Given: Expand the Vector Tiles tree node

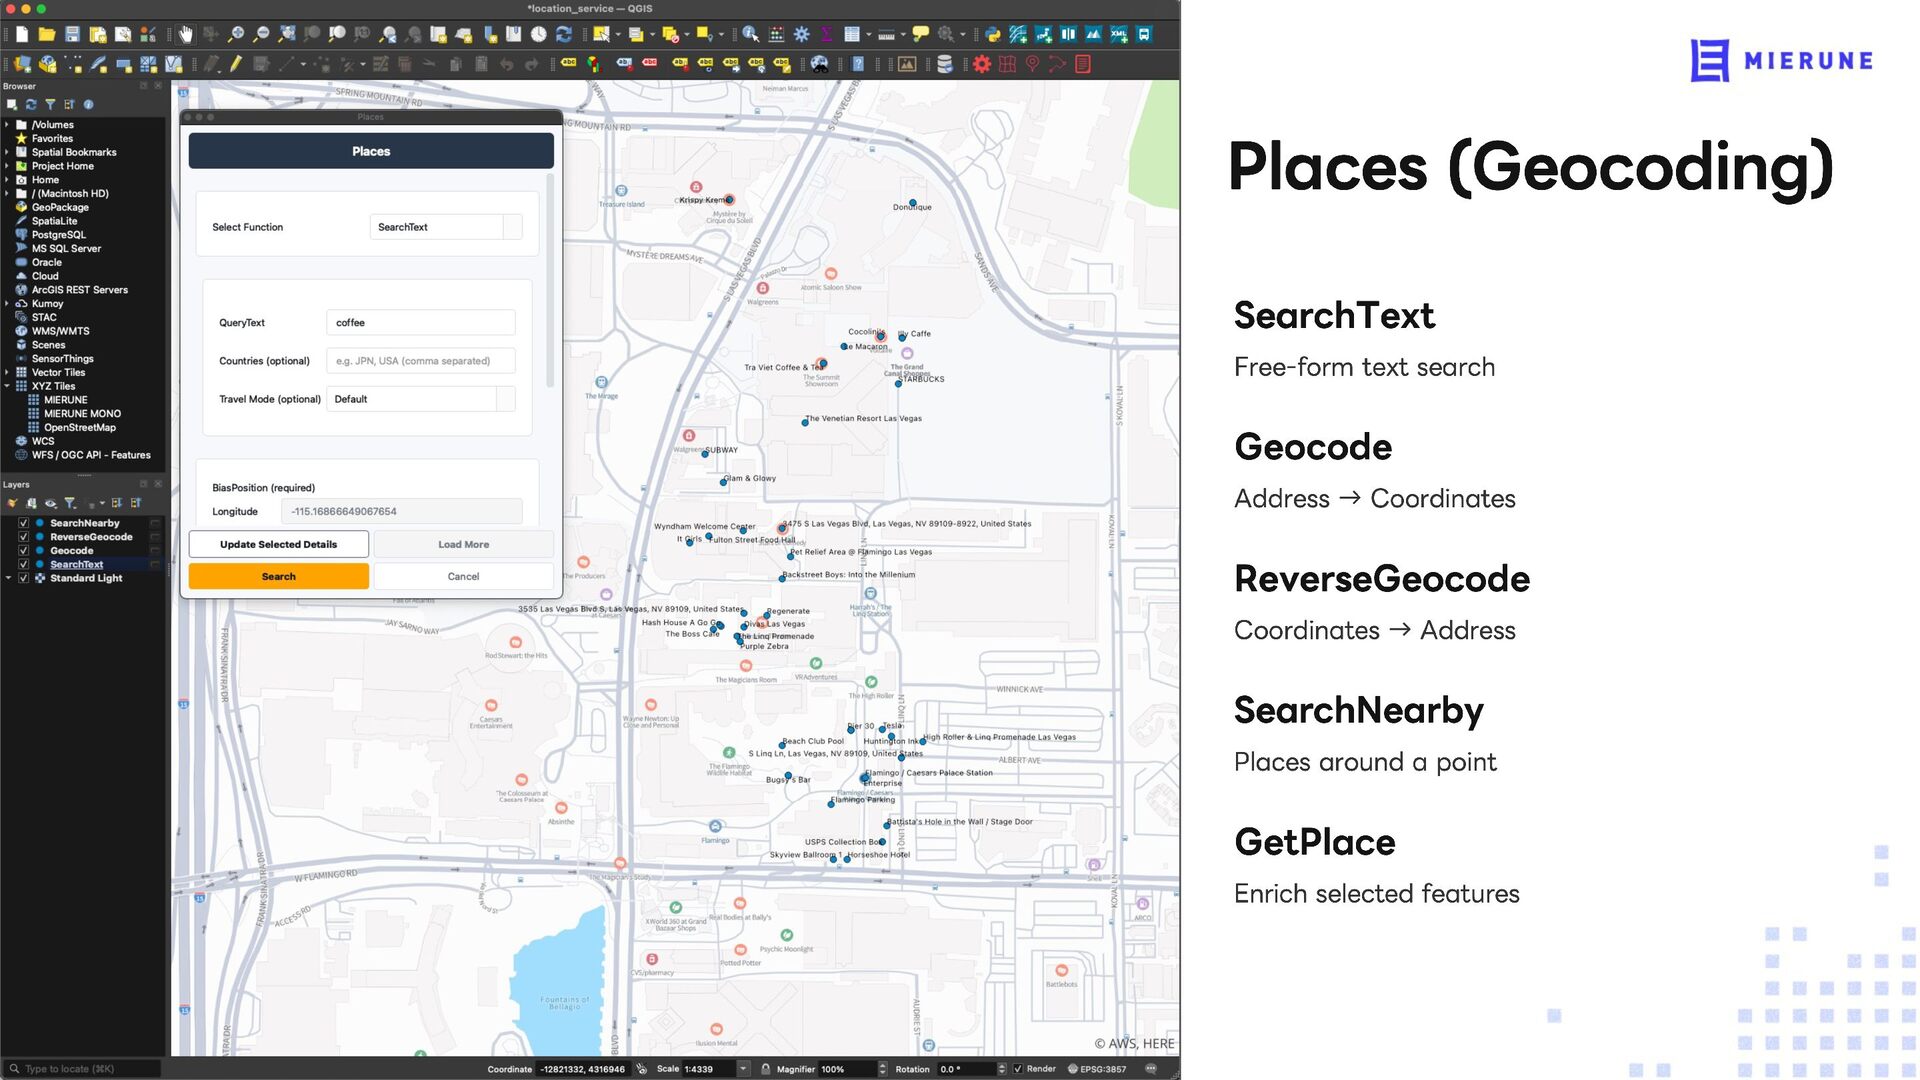Looking at the screenshot, I should point(7,372).
